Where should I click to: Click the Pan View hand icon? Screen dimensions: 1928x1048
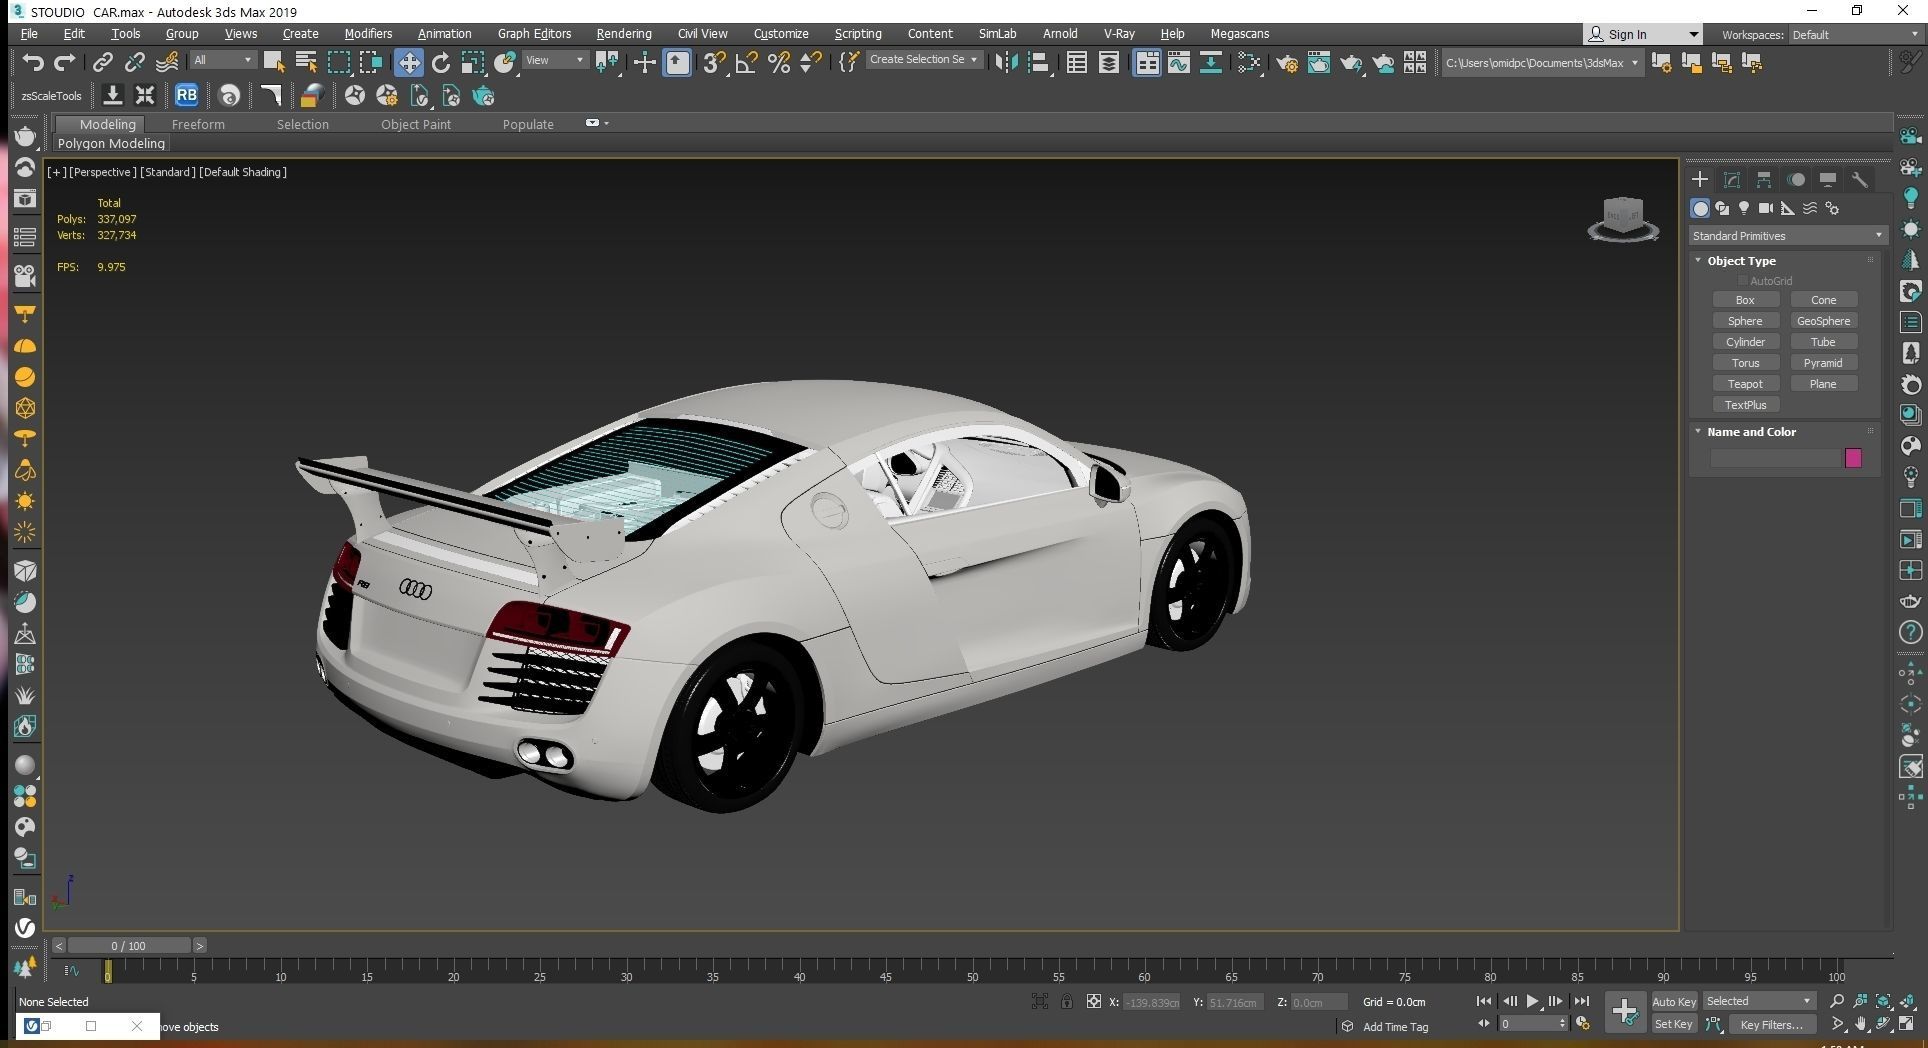[x=1861, y=1024]
